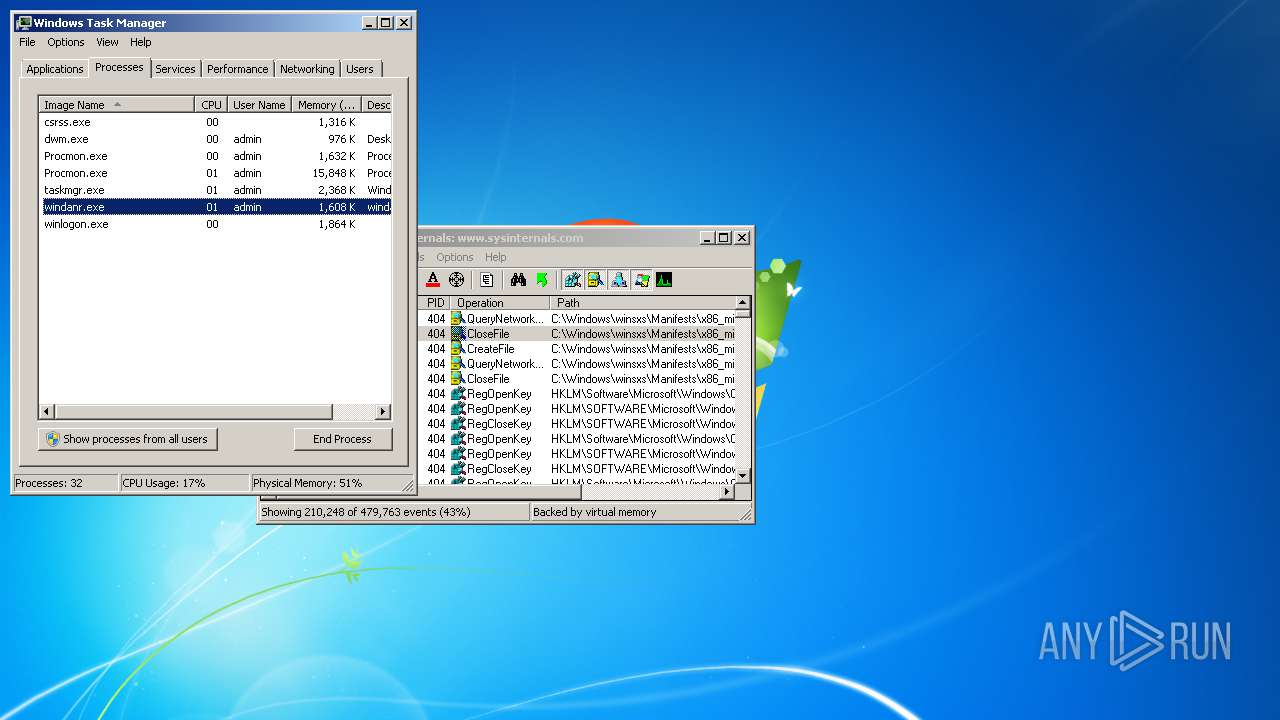Viewport: 1280px width, 720px height.
Task: Open the Options menu in Process Monitor
Action: coord(454,257)
